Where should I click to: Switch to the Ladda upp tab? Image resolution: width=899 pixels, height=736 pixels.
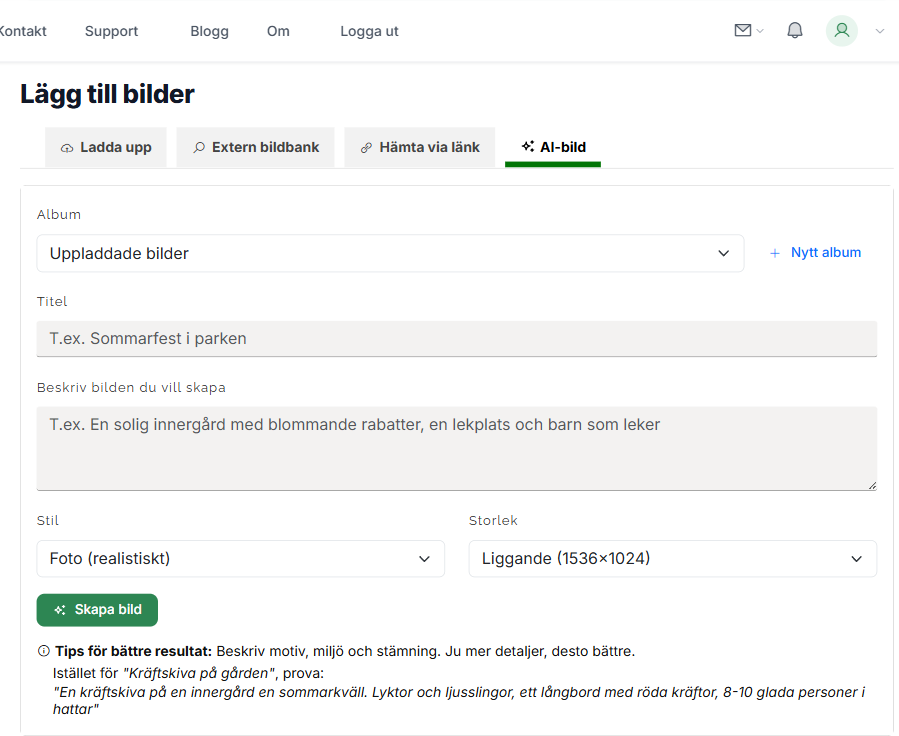coord(106,146)
